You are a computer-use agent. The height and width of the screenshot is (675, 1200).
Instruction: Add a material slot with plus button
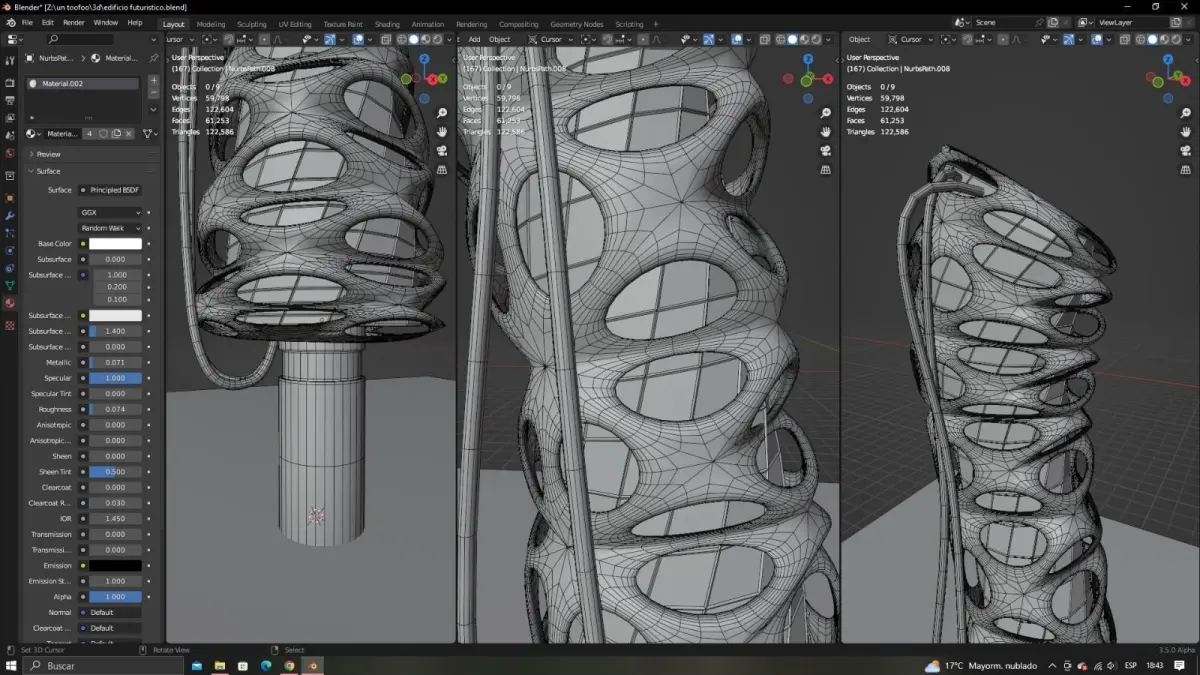[153, 80]
